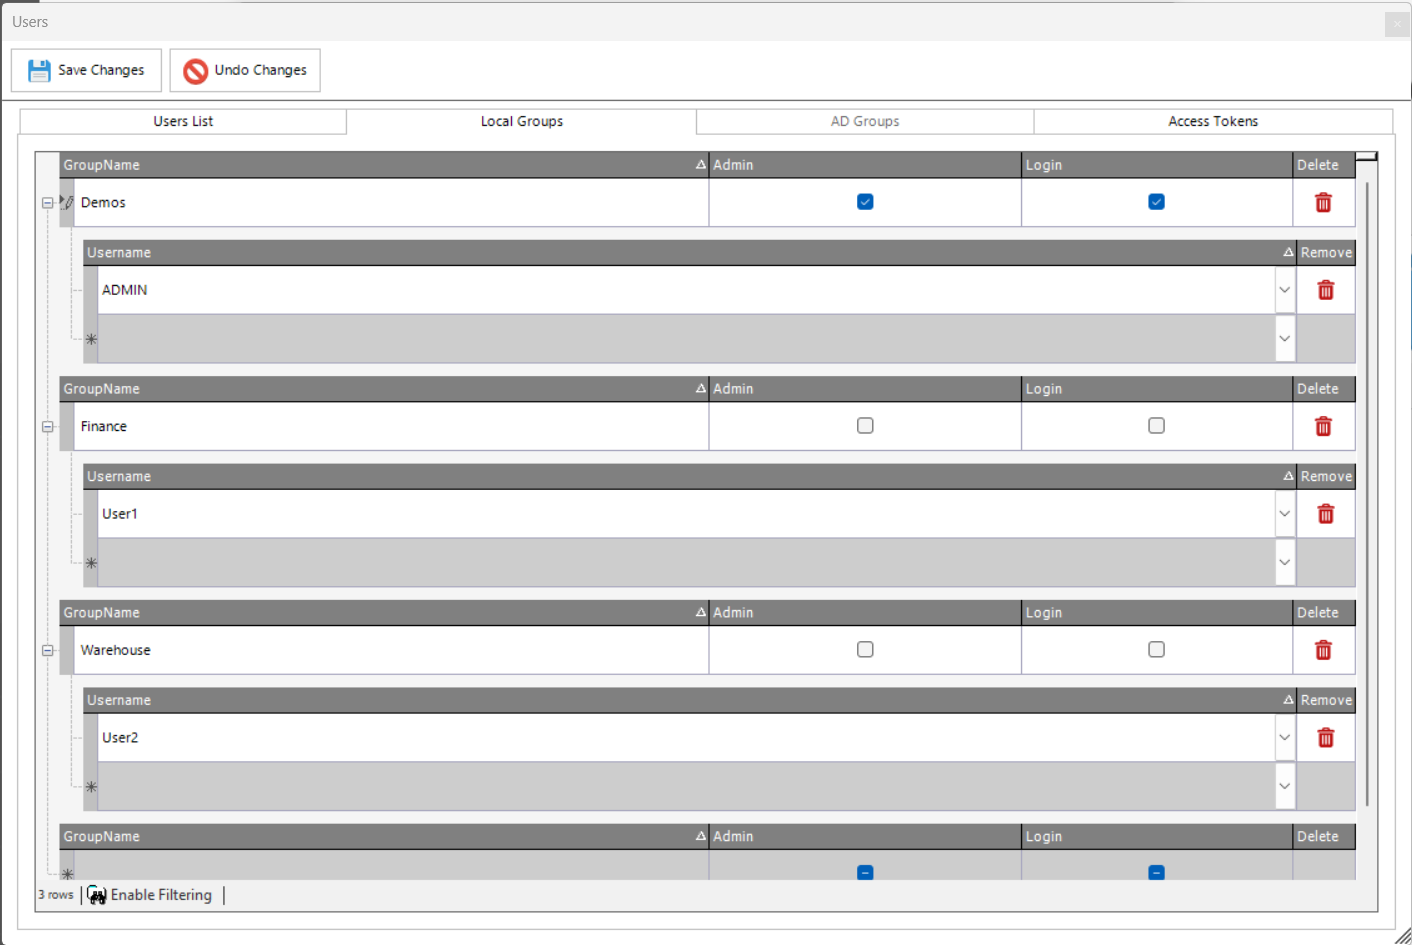Screen dimensions: 1412x945
Task: Open the User2 username dropdown
Action: [1284, 738]
